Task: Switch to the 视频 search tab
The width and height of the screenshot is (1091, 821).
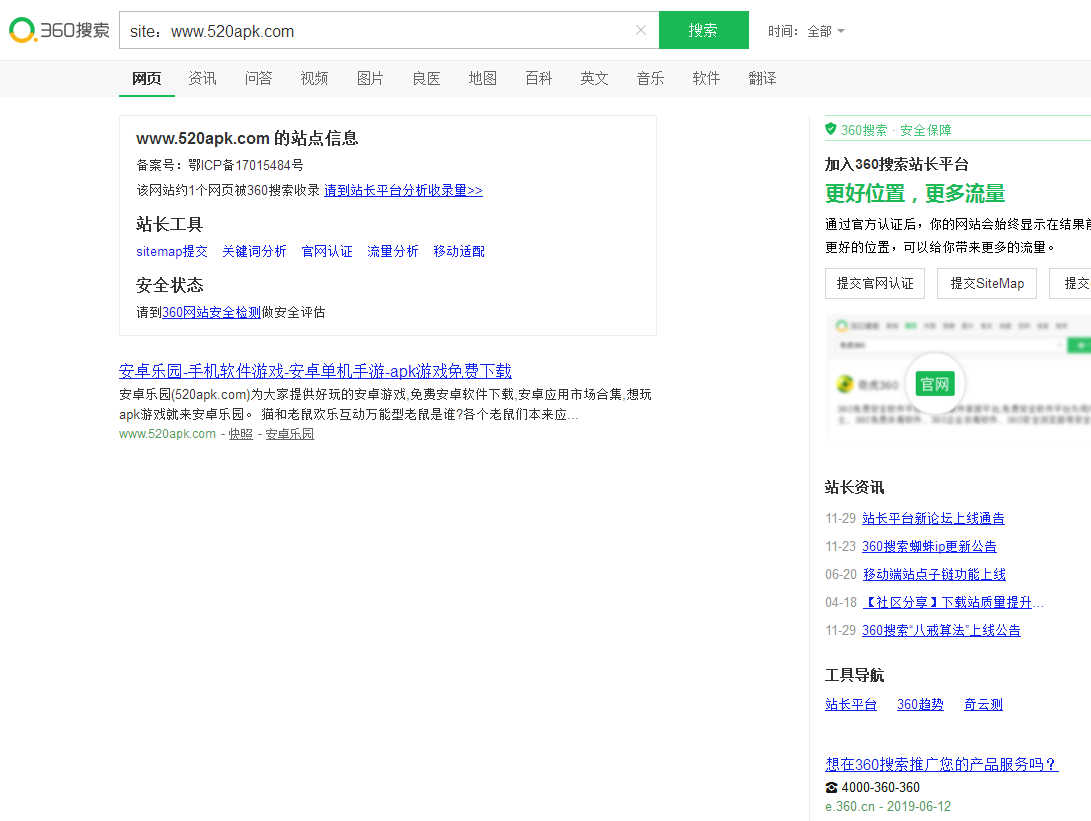Action: 314,78
